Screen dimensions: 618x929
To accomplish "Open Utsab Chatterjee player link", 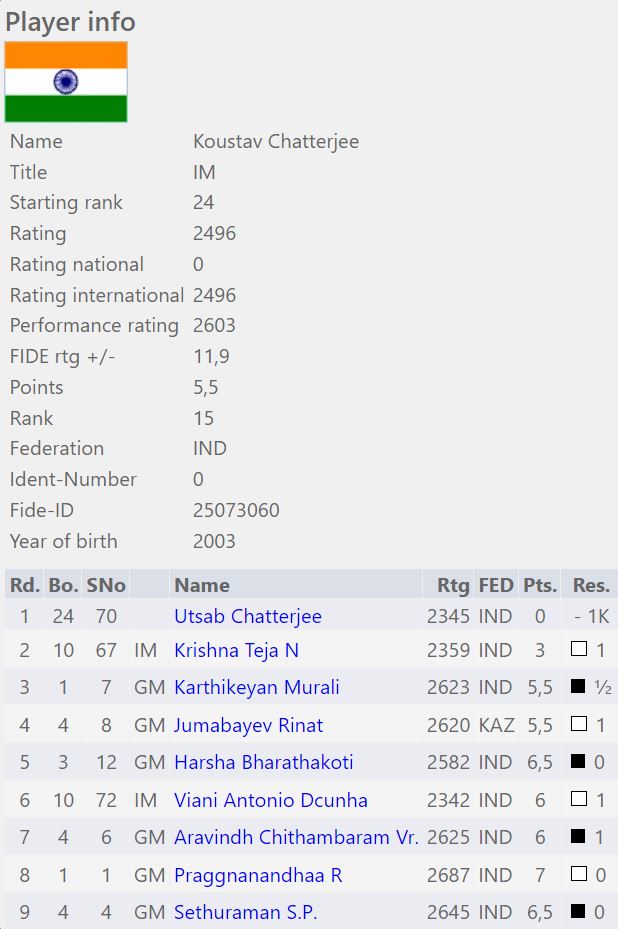I will 248,616.
